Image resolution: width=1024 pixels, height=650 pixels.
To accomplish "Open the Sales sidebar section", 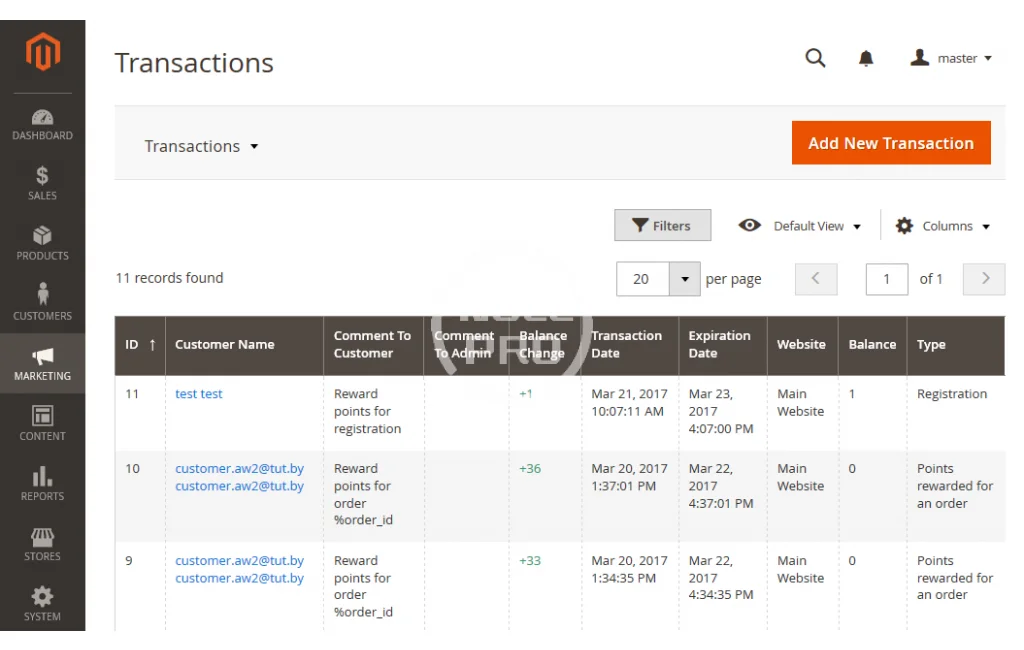I will pyautogui.click(x=42, y=184).
